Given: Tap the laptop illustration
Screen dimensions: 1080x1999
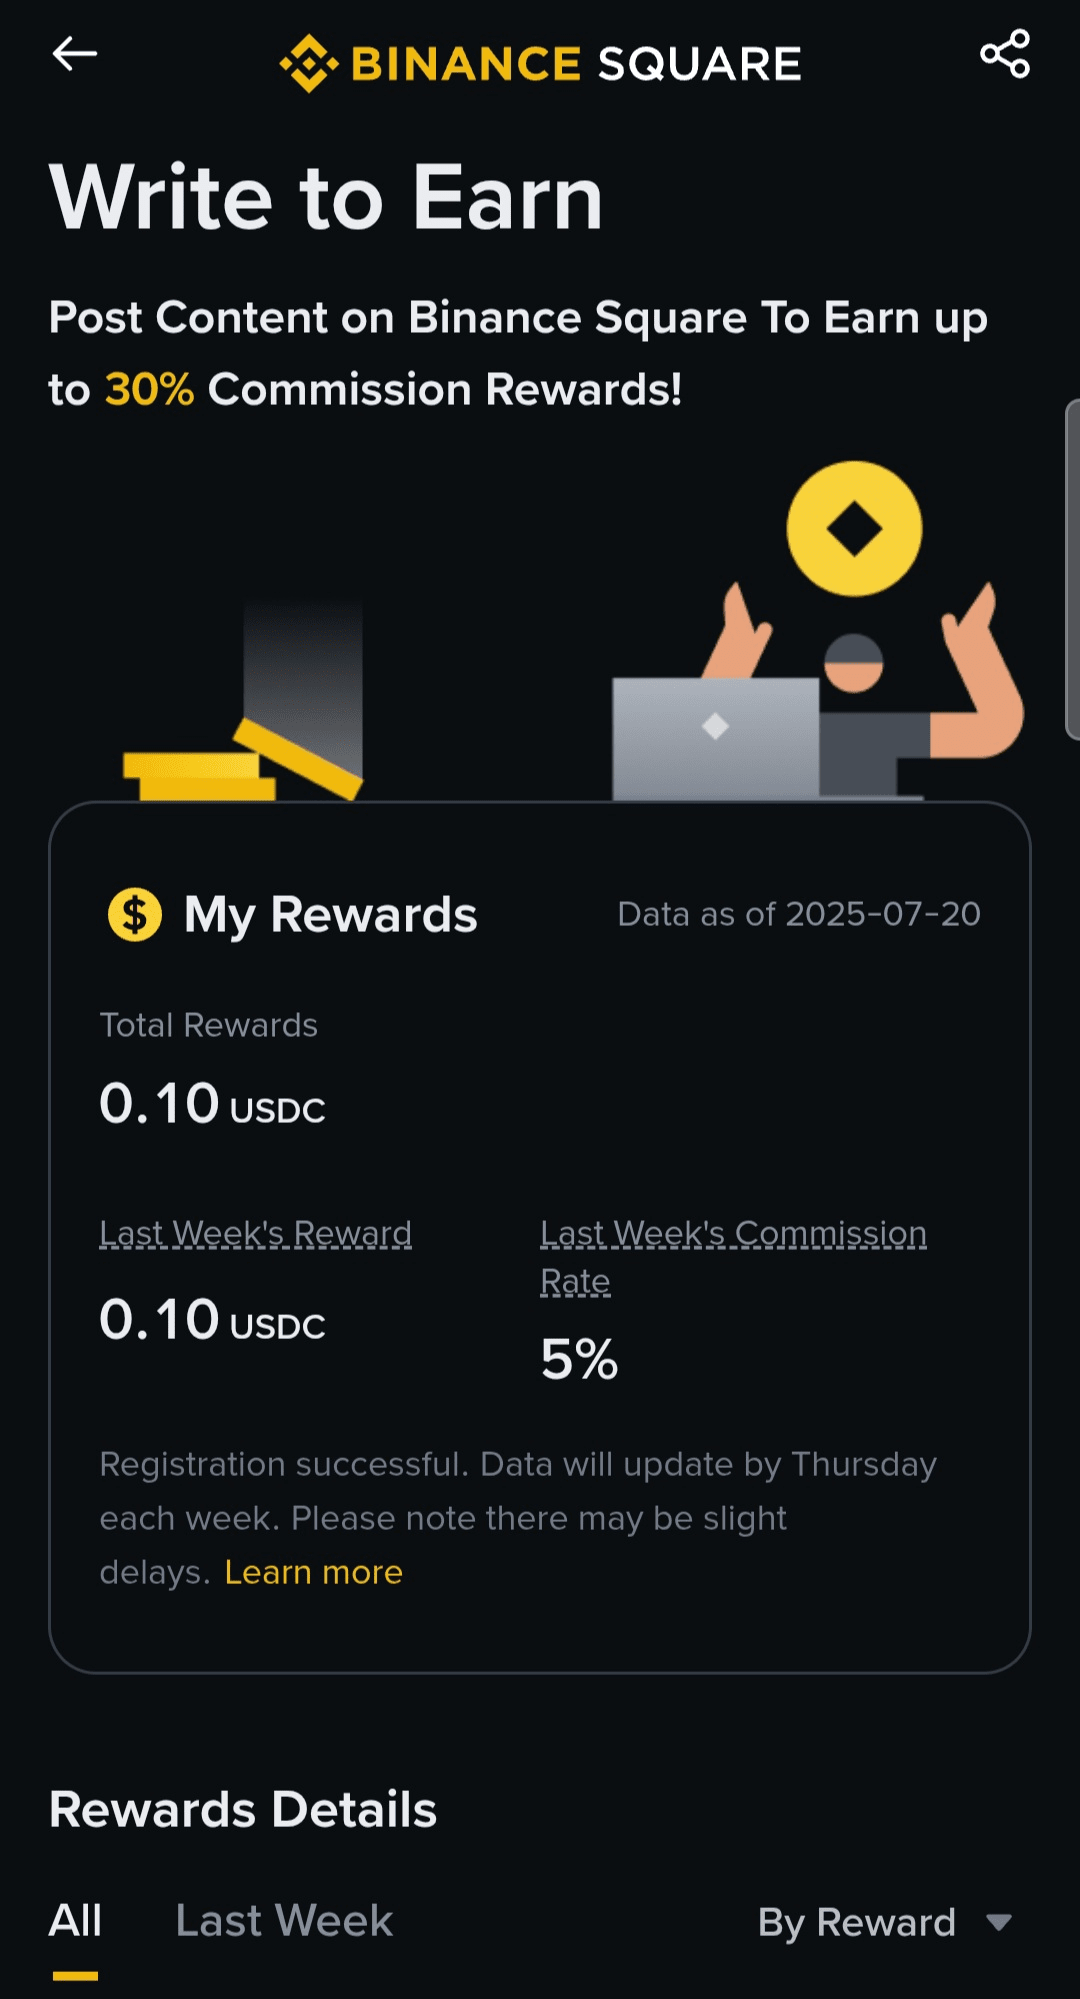Looking at the screenshot, I should 715,738.
